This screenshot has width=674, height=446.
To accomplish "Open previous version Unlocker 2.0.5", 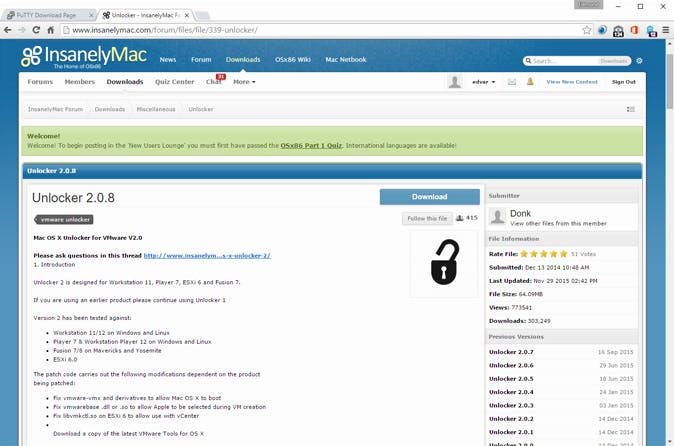I will (511, 379).
